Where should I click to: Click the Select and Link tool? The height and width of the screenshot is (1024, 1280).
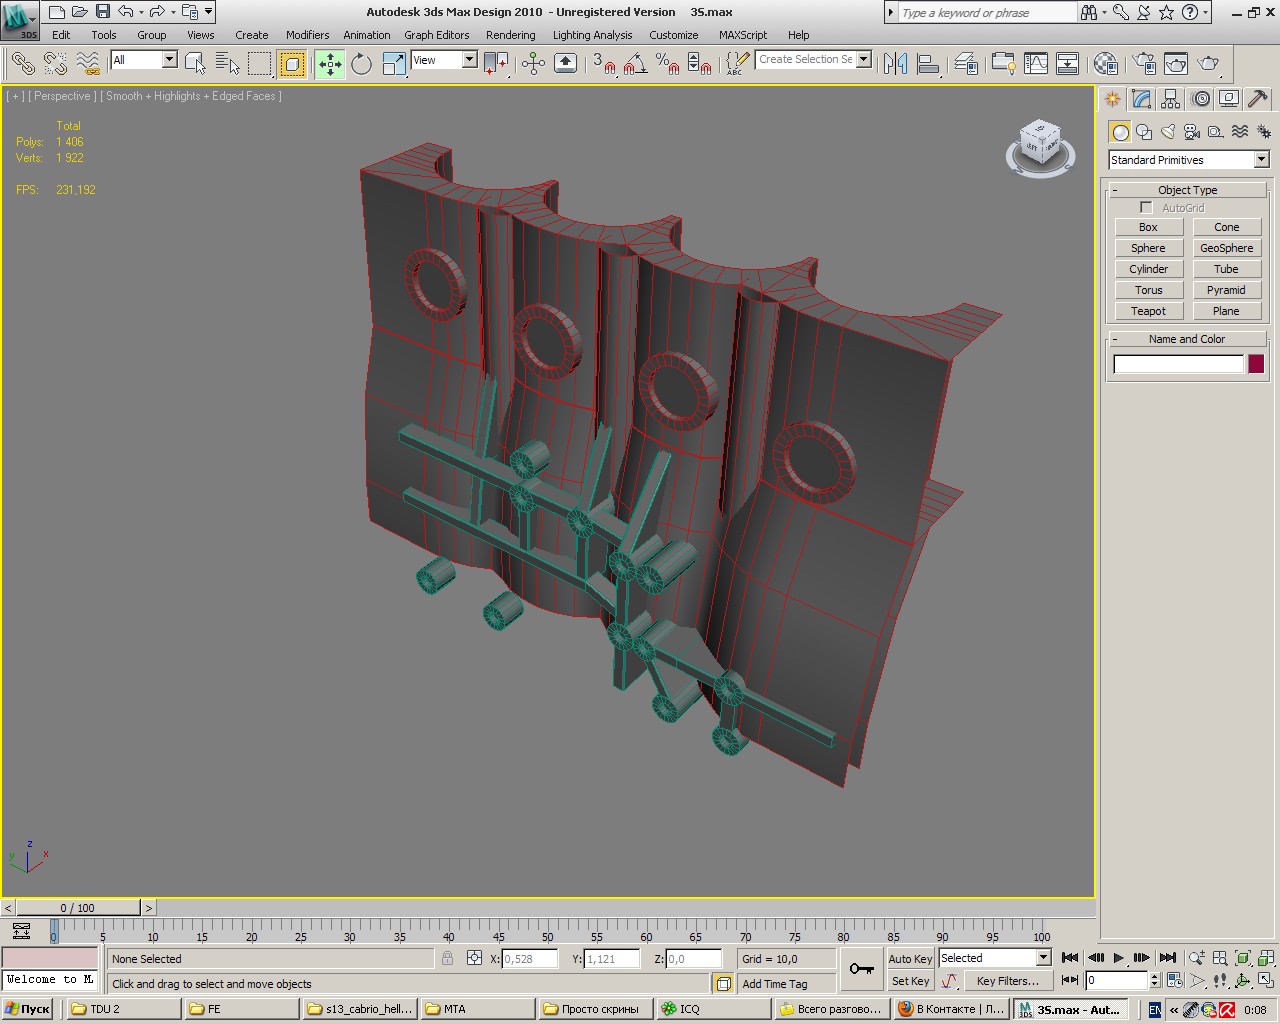pos(22,64)
